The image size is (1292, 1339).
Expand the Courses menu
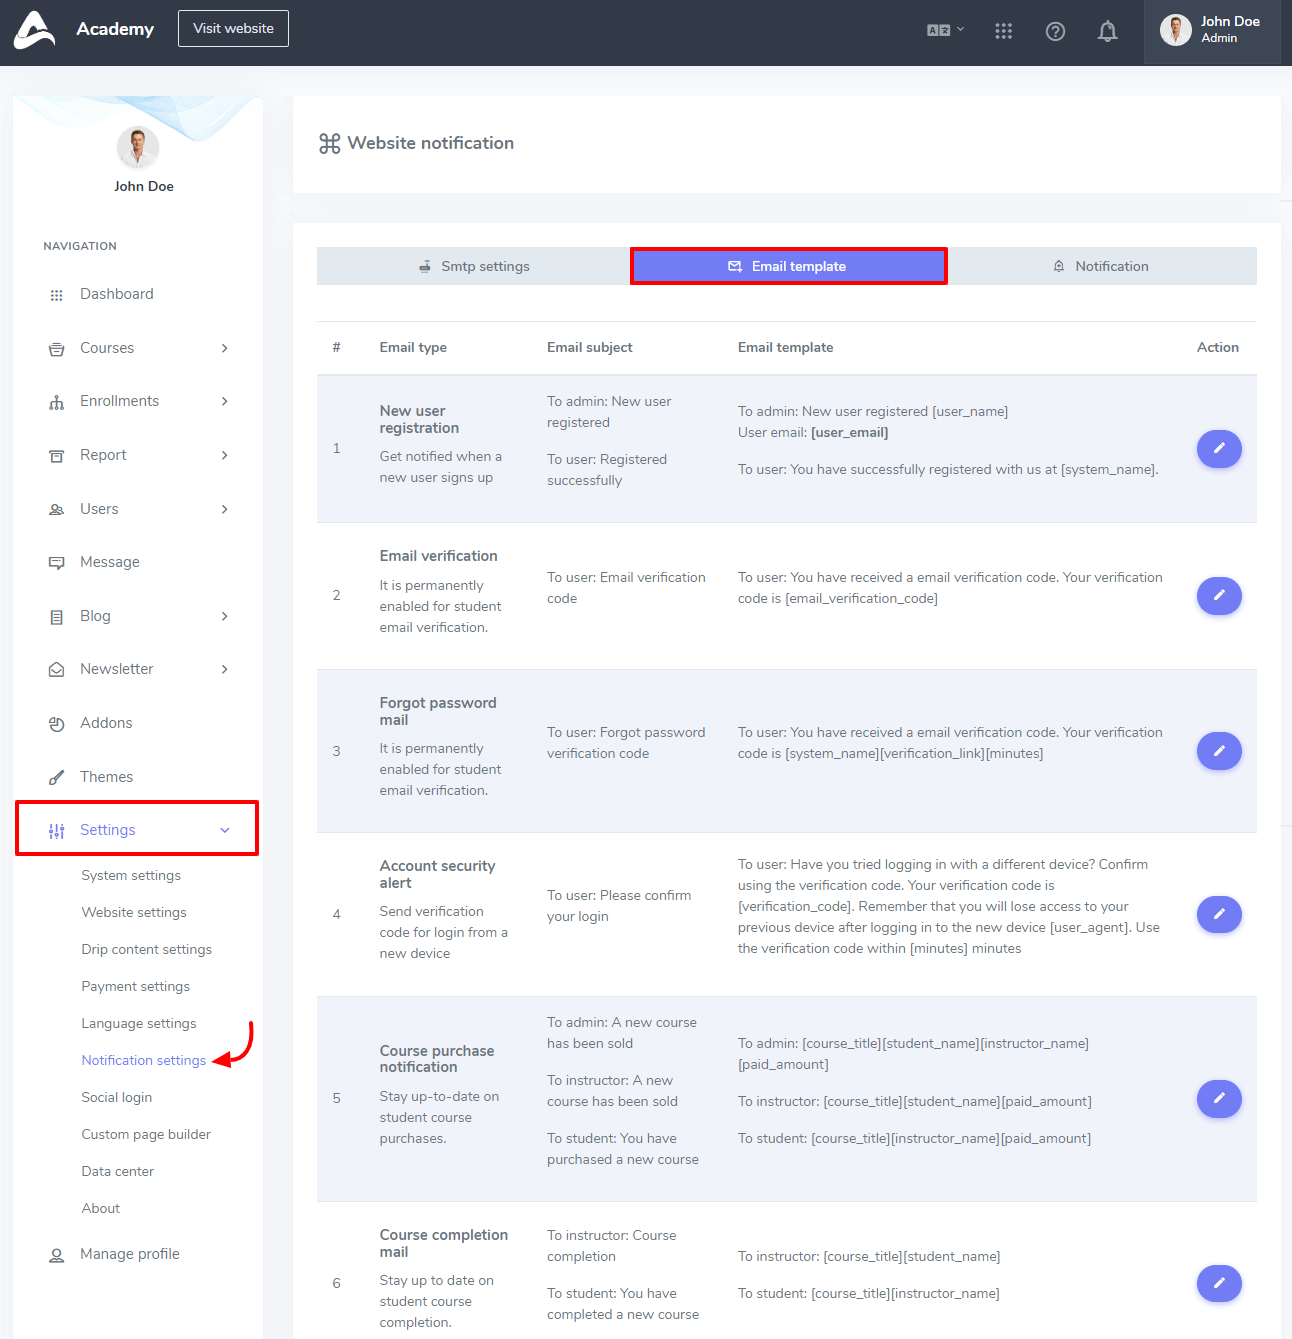click(138, 348)
